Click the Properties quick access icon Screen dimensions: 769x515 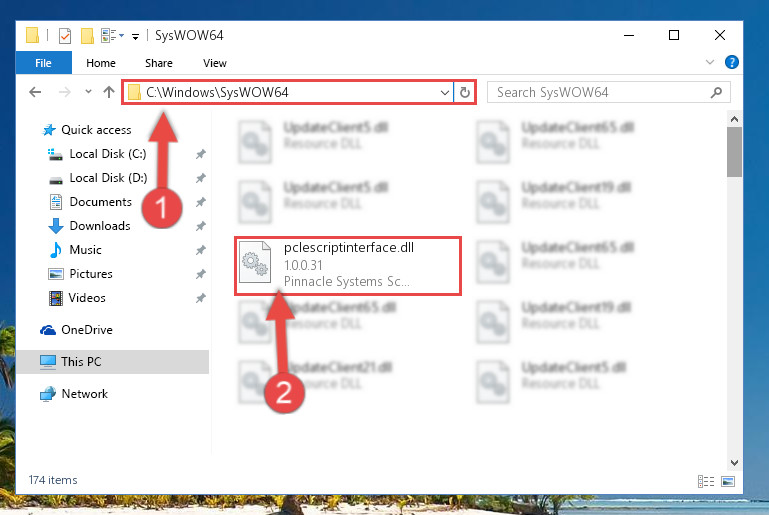click(65, 35)
